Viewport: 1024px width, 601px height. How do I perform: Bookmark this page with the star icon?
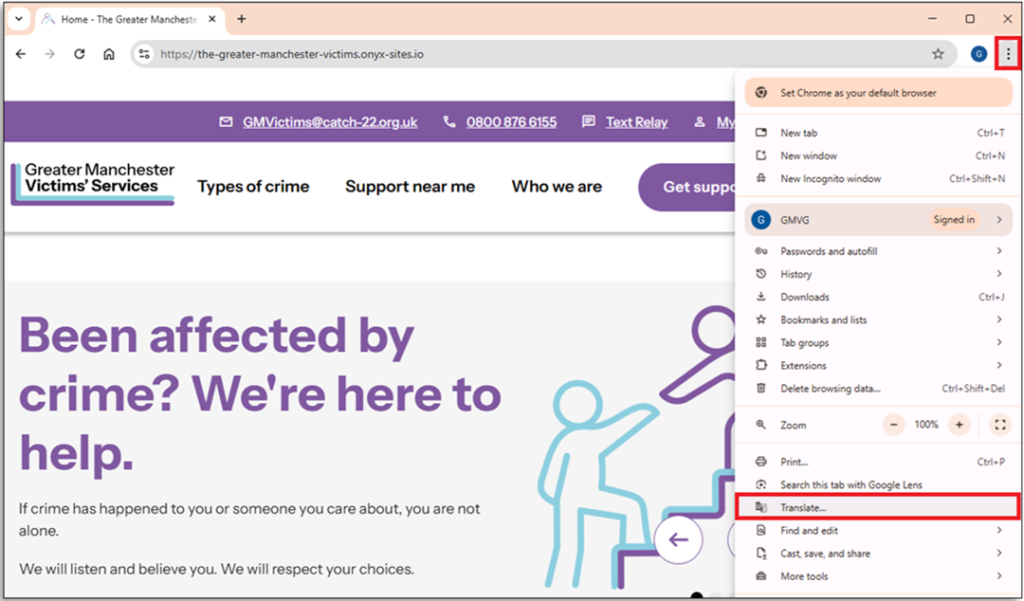click(x=937, y=54)
